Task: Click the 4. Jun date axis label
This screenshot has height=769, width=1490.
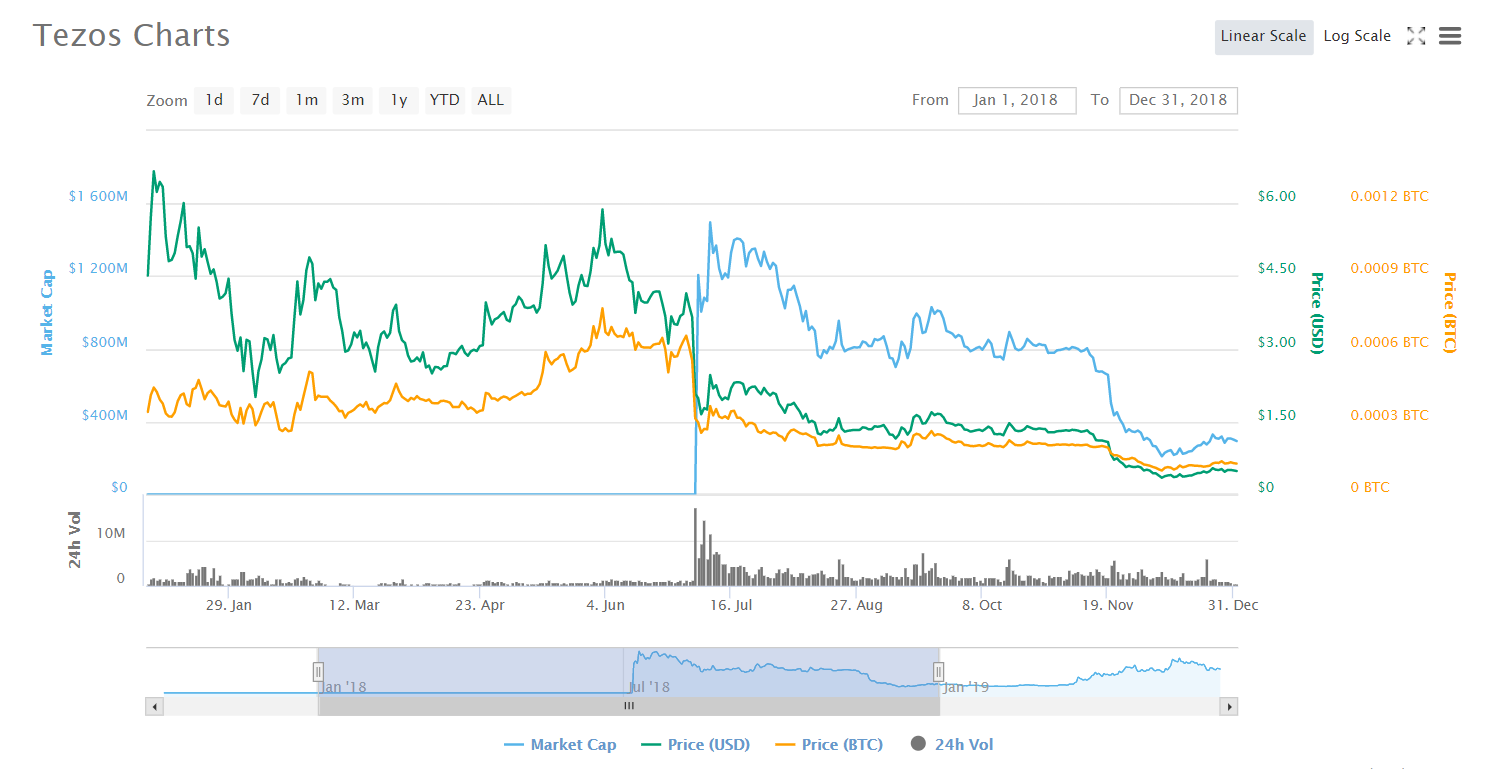Action: click(x=605, y=605)
